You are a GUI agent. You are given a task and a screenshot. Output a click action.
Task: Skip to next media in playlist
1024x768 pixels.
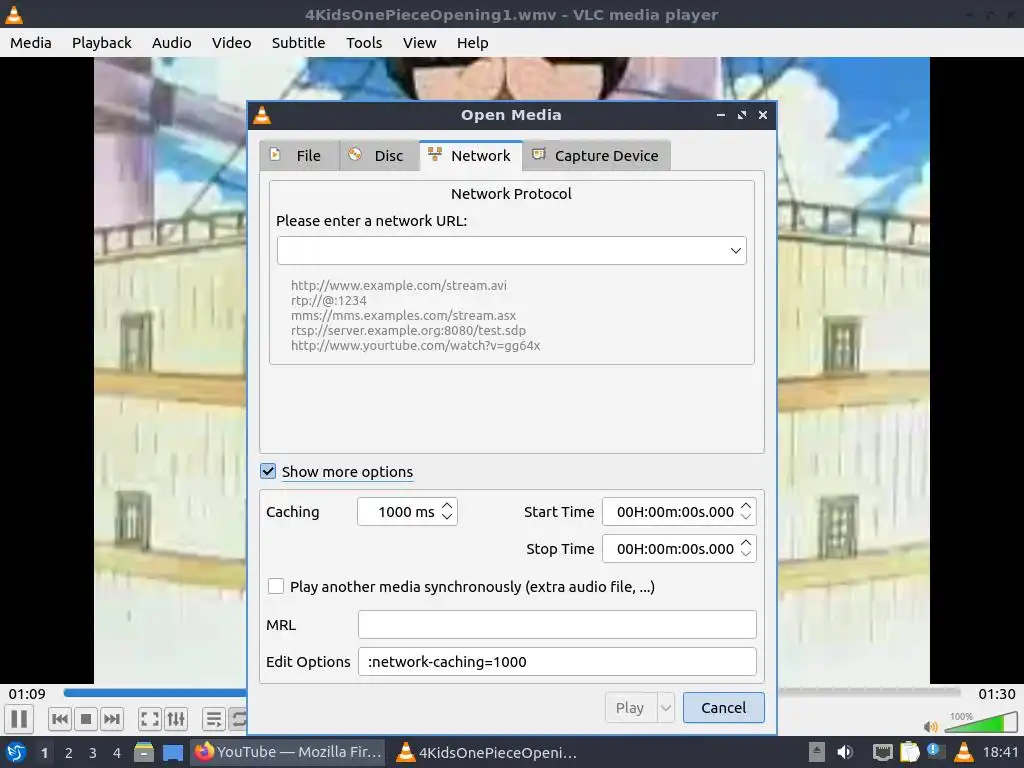tap(112, 720)
